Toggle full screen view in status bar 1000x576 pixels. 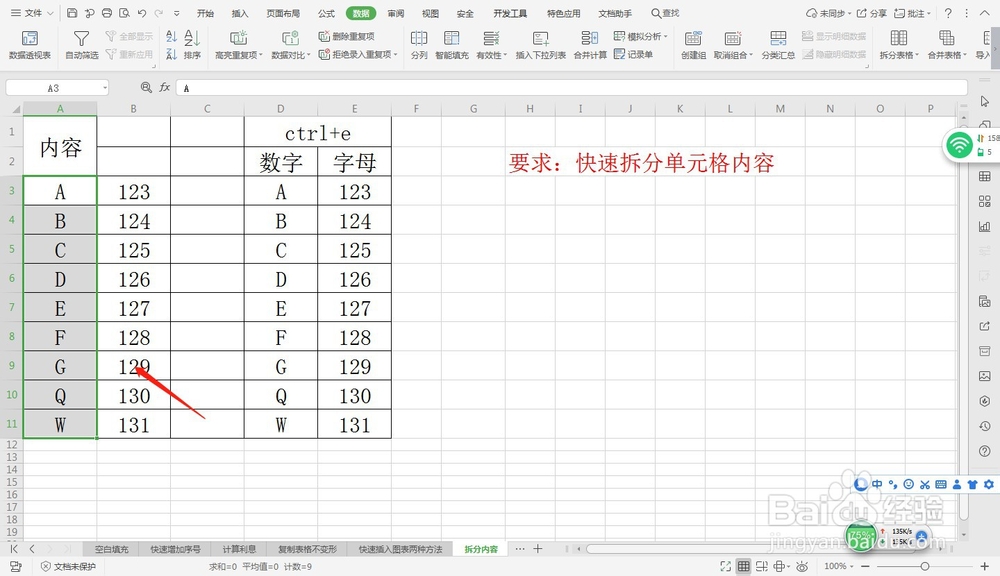(725, 566)
